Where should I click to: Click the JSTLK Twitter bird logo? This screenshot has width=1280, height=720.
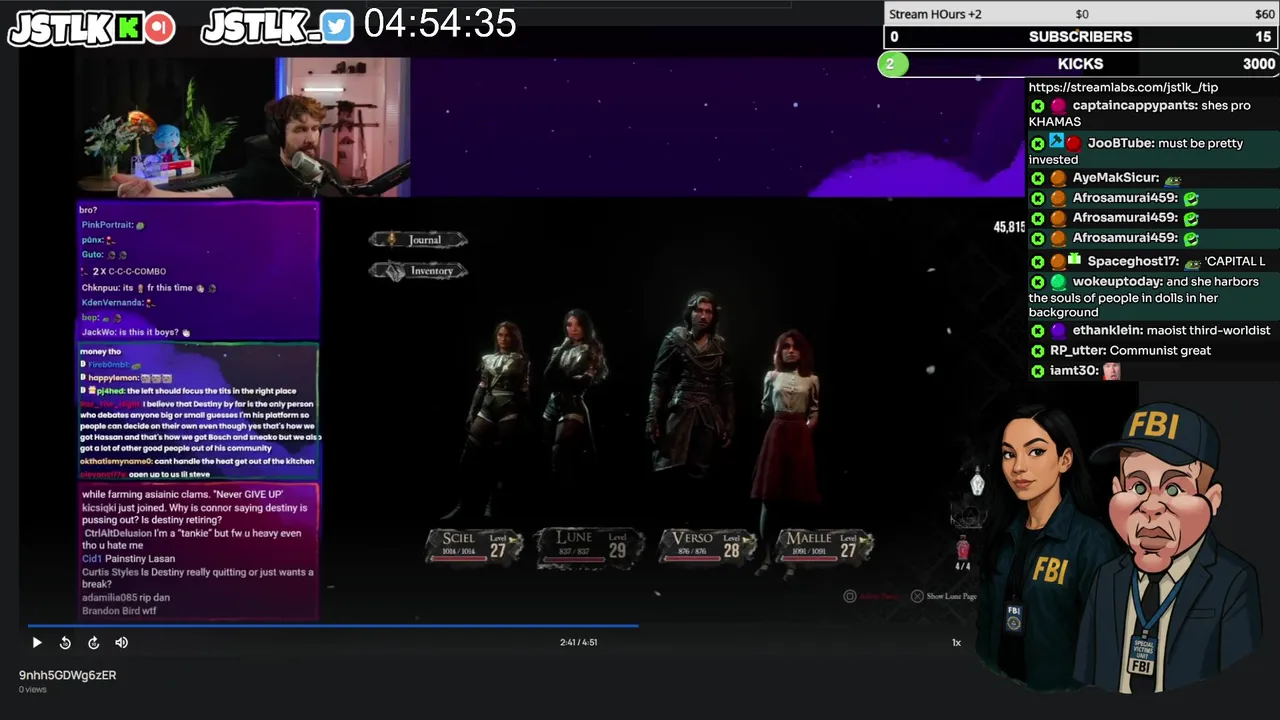coord(277,28)
